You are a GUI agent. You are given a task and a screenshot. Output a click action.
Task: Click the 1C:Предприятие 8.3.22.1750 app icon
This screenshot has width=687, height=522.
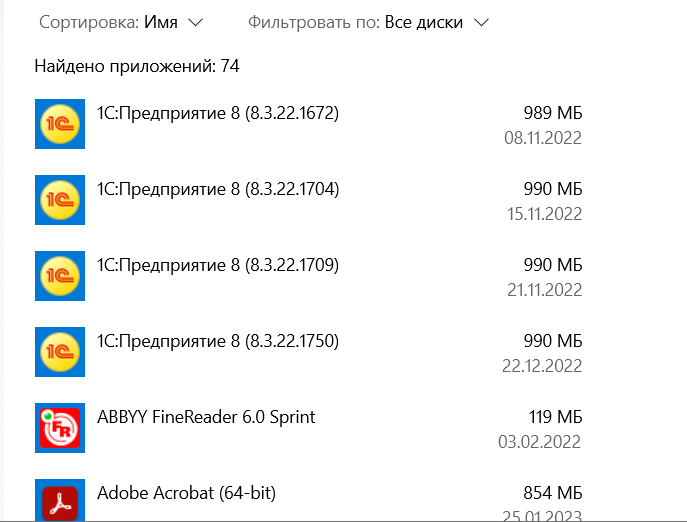point(60,352)
